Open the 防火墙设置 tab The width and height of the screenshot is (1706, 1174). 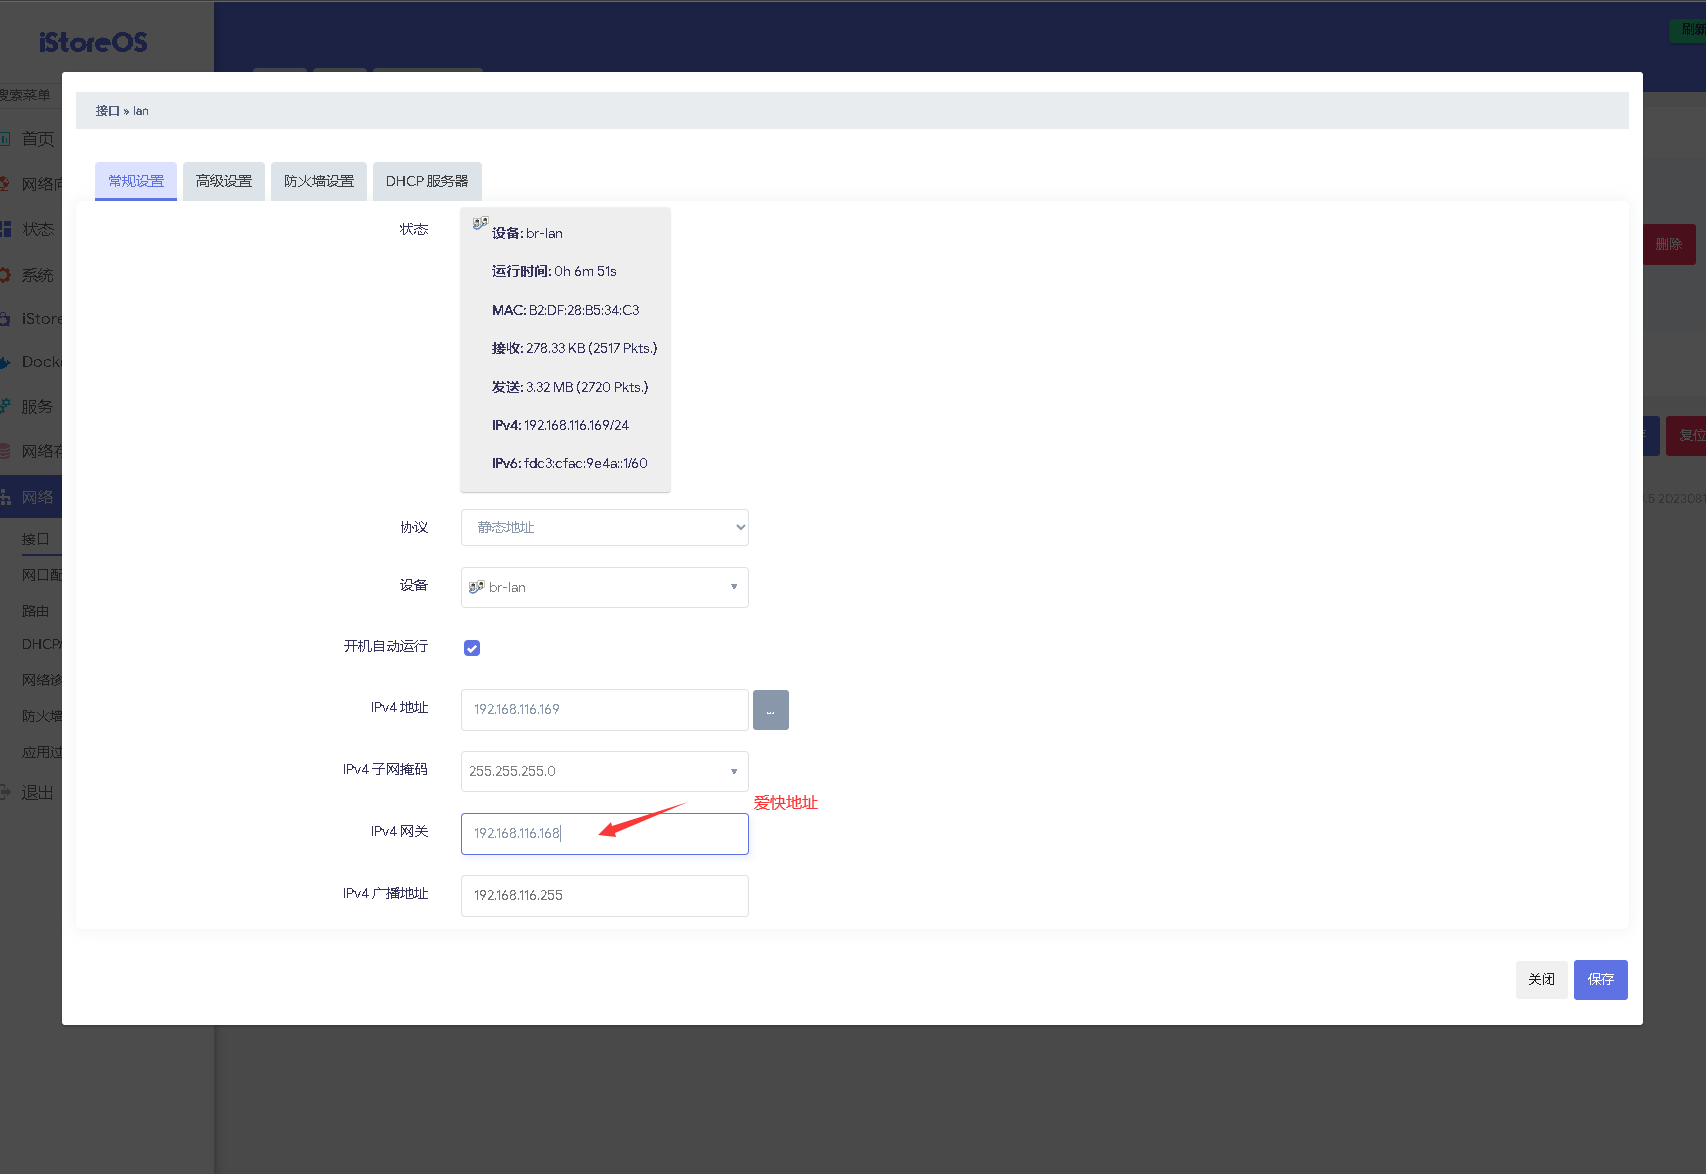319,181
